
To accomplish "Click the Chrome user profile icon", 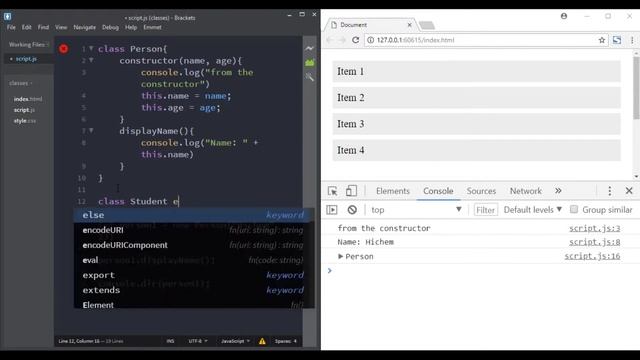I will point(564,16).
